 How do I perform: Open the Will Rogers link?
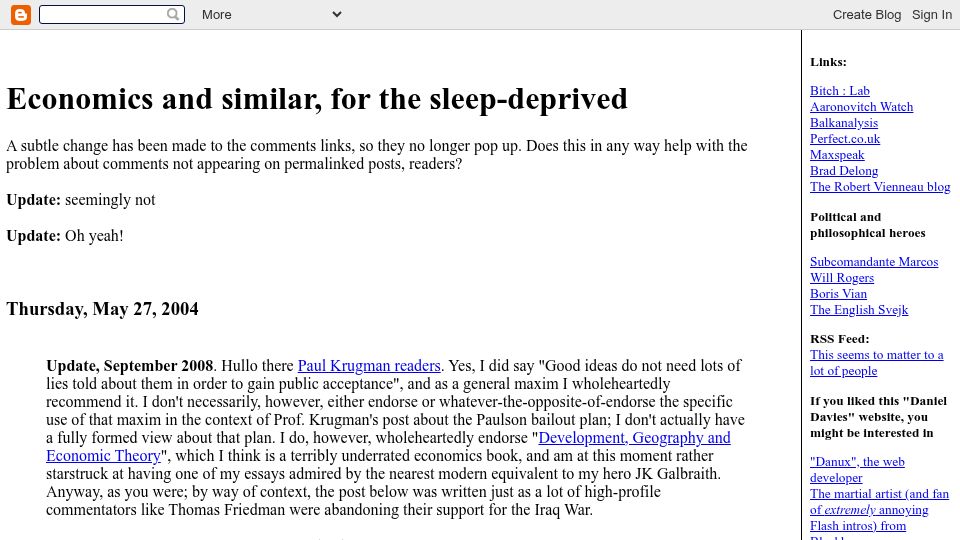[842, 277]
